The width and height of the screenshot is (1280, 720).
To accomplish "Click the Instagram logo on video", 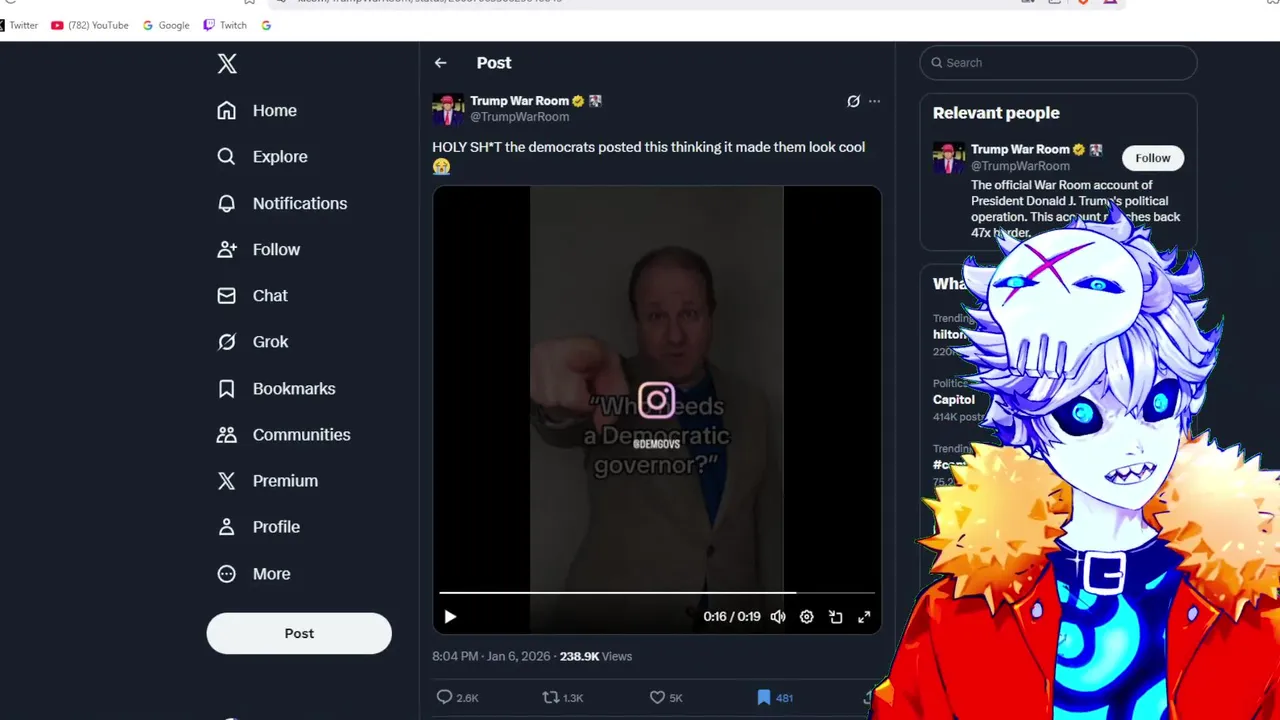I will (657, 401).
